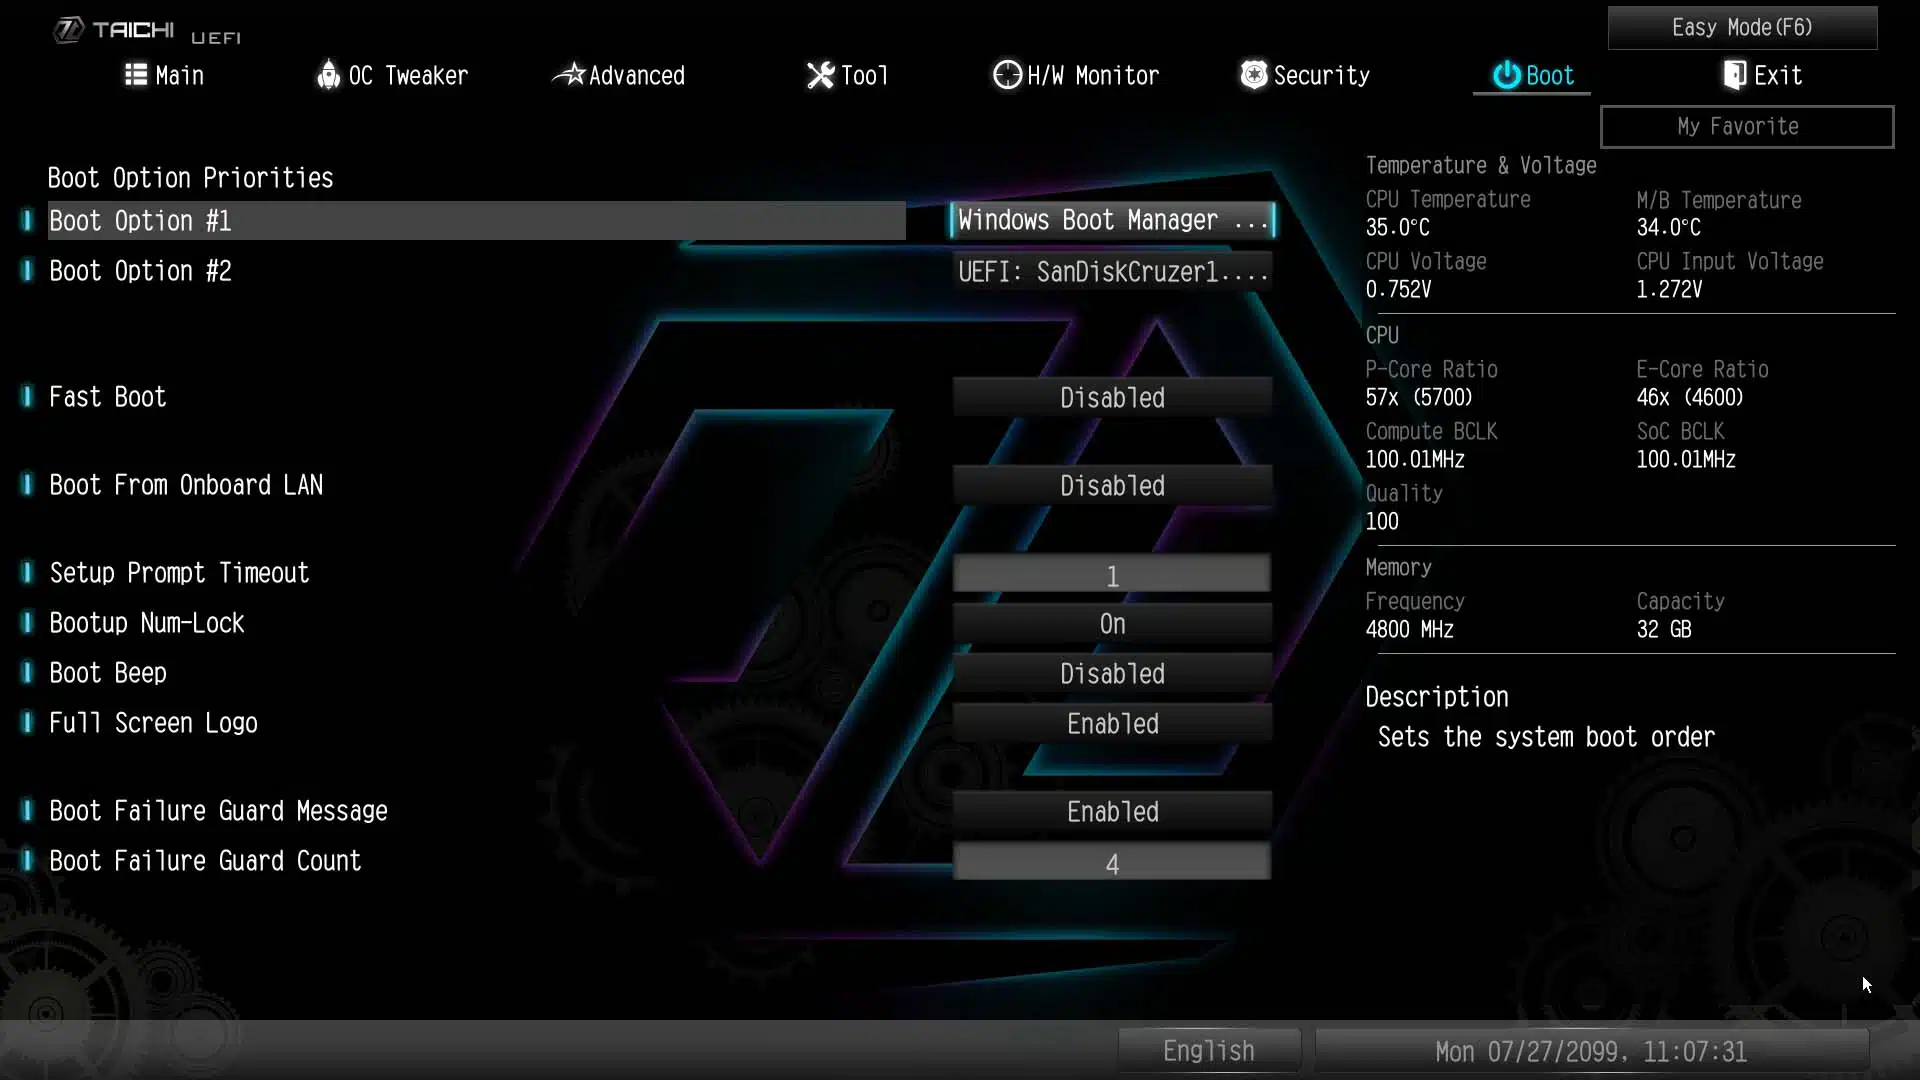The width and height of the screenshot is (1920, 1080).
Task: Change the English language setting
Action: click(1209, 1051)
